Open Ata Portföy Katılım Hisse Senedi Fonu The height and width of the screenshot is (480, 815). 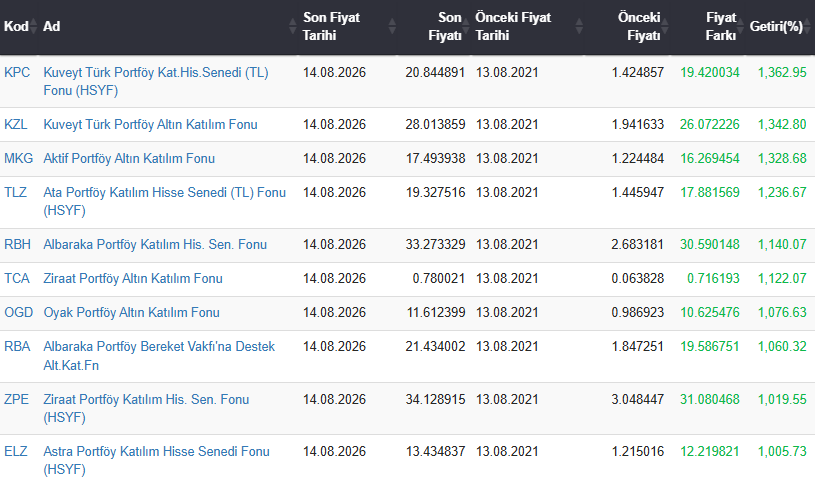(165, 201)
